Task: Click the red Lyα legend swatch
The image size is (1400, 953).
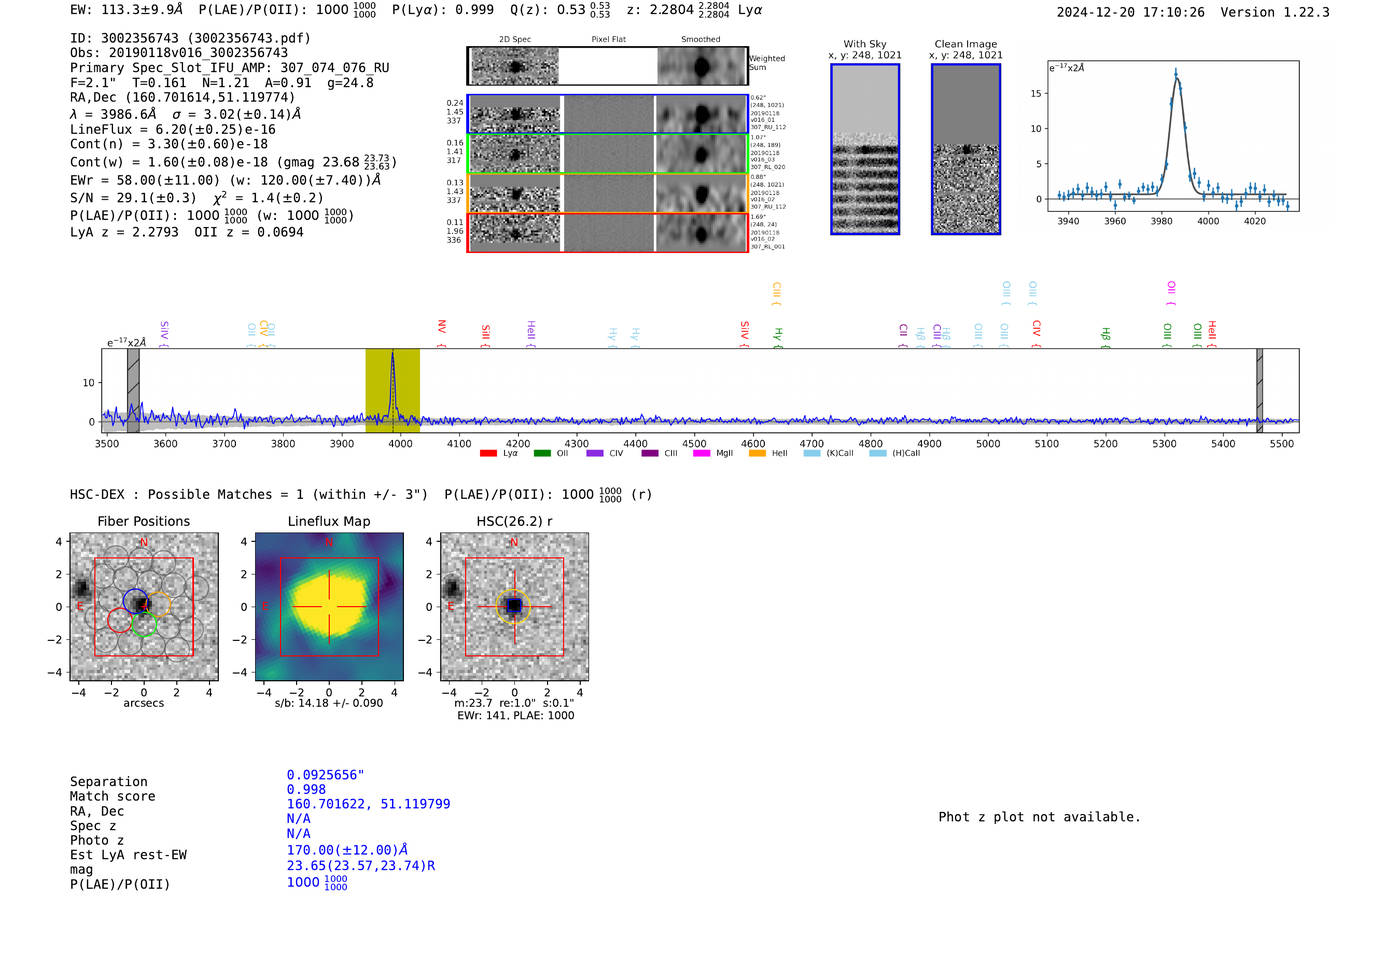Action: click(x=488, y=453)
